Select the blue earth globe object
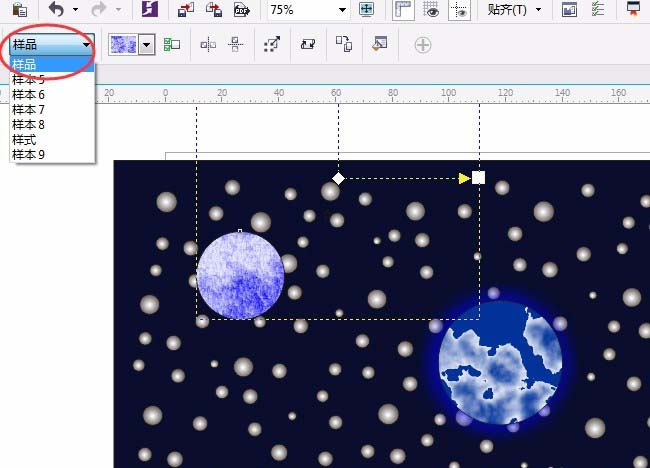 point(501,363)
